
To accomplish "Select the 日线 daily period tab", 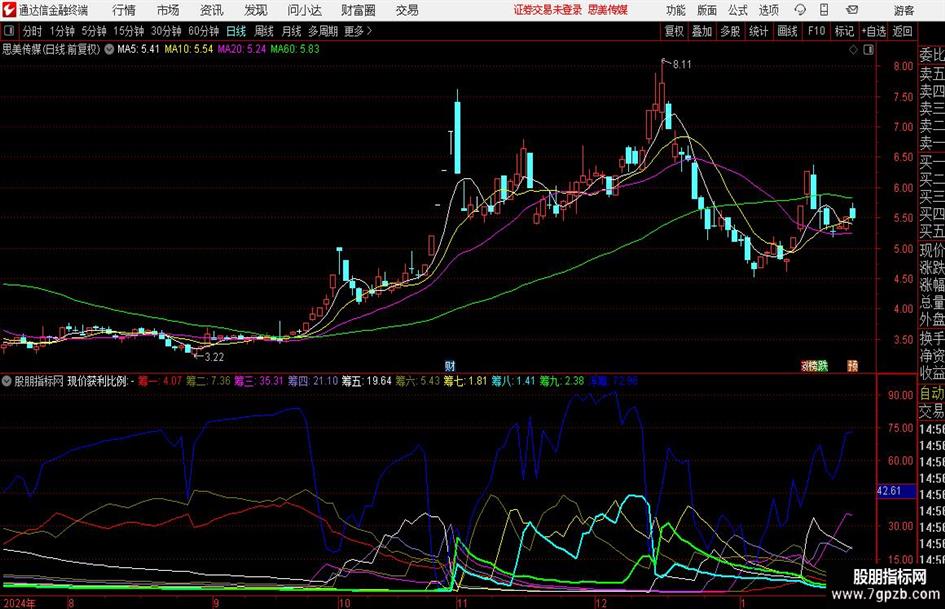I will (236, 31).
